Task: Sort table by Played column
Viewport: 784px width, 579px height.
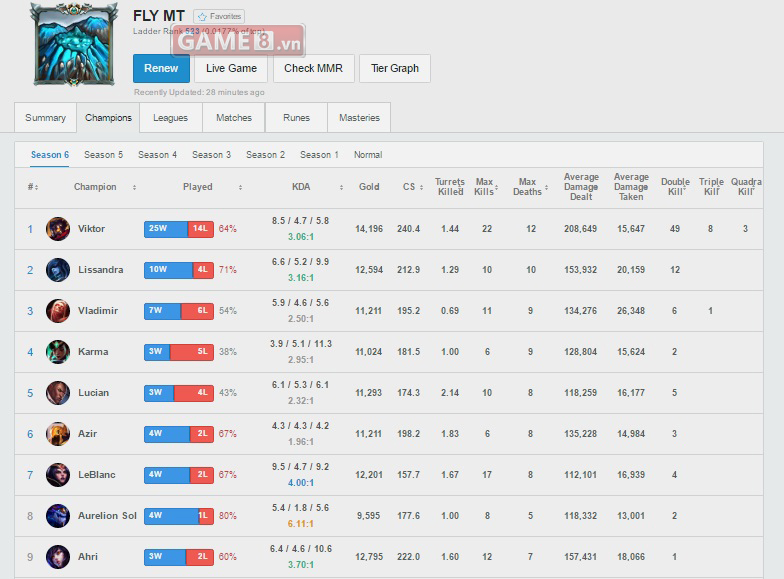Action: [212, 187]
